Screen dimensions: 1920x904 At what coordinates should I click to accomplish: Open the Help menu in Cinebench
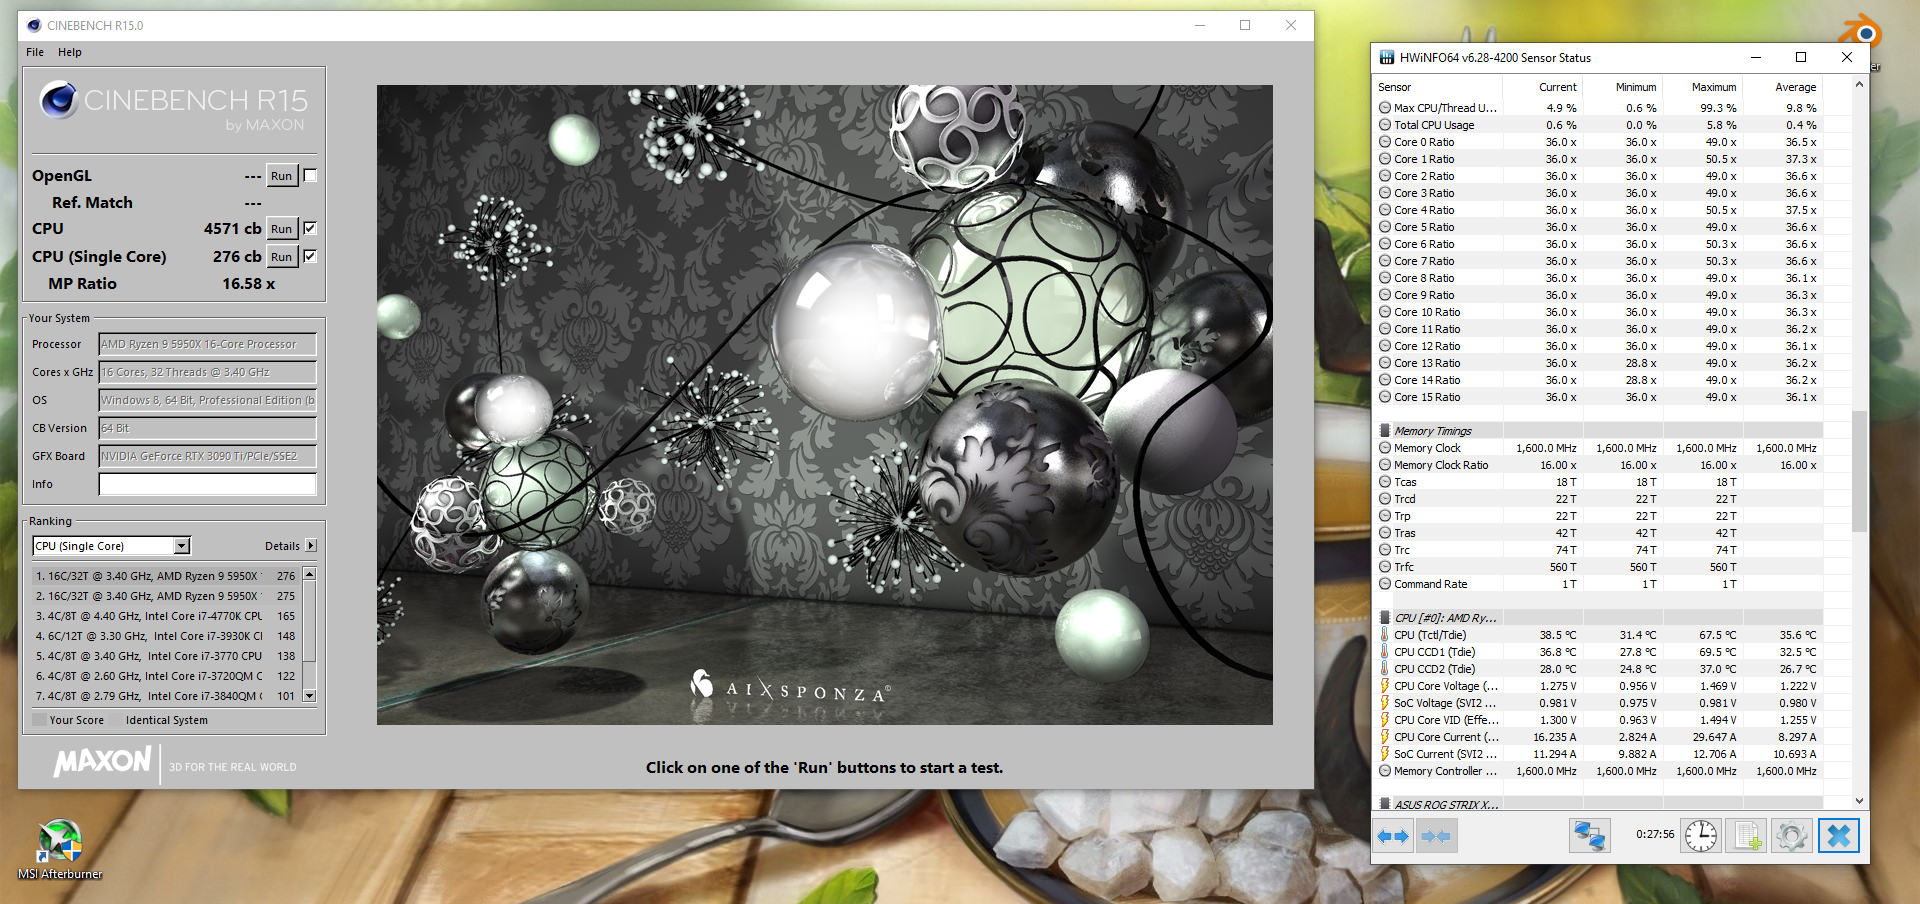[x=69, y=52]
